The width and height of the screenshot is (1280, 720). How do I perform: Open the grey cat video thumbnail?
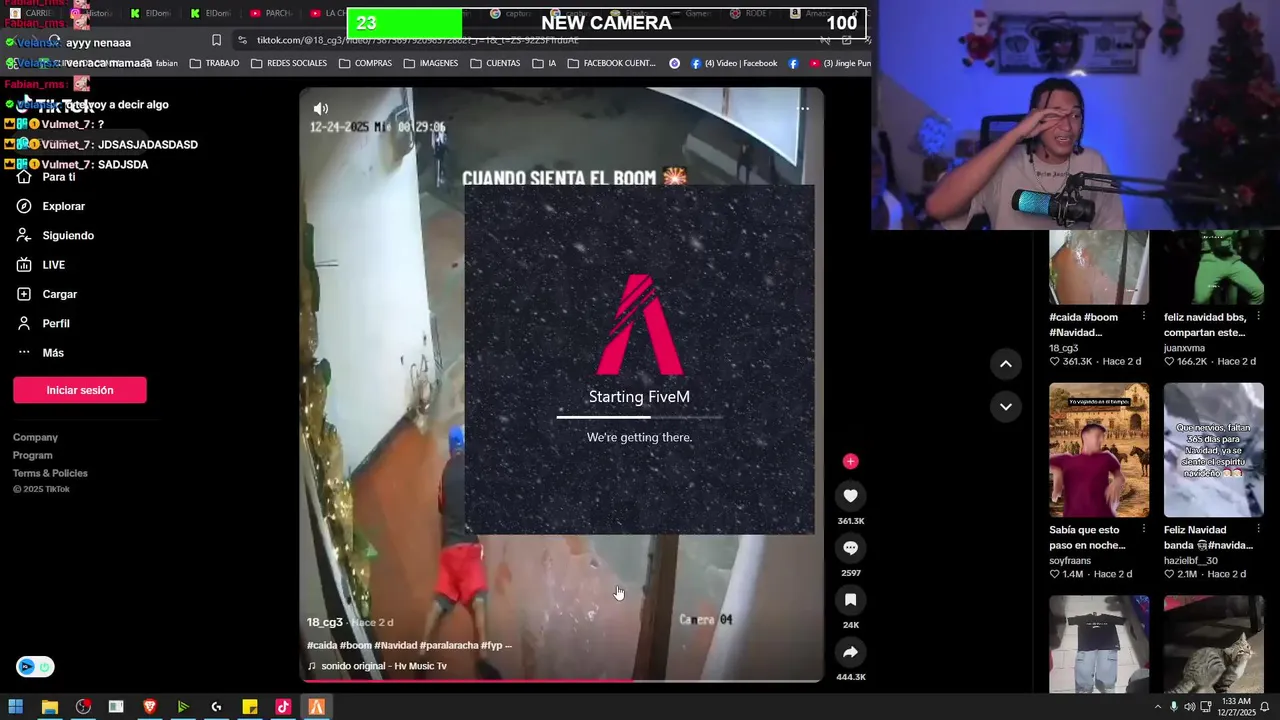point(1214,644)
